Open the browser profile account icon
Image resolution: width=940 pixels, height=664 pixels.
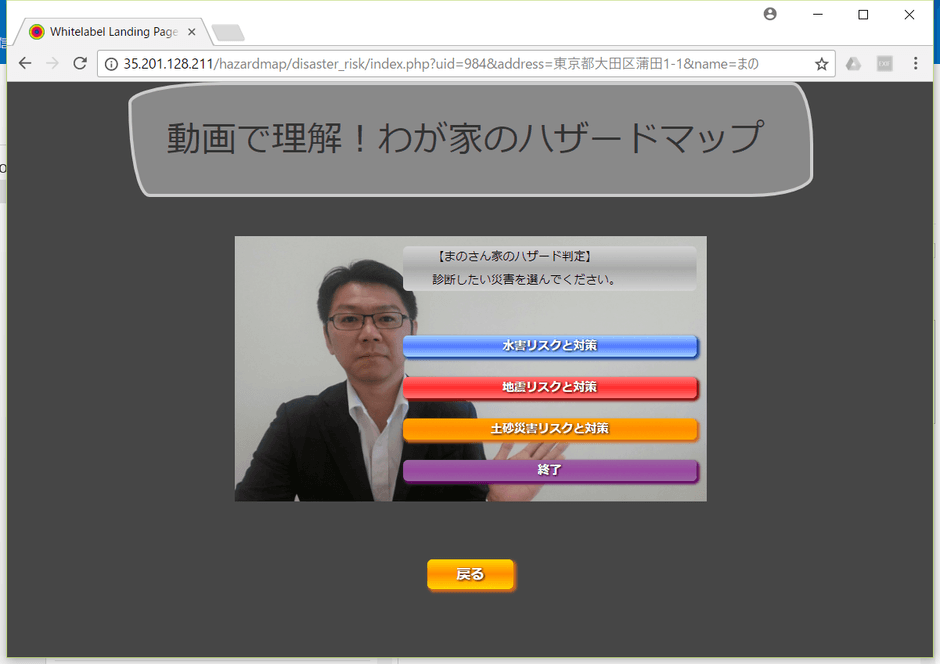click(769, 13)
